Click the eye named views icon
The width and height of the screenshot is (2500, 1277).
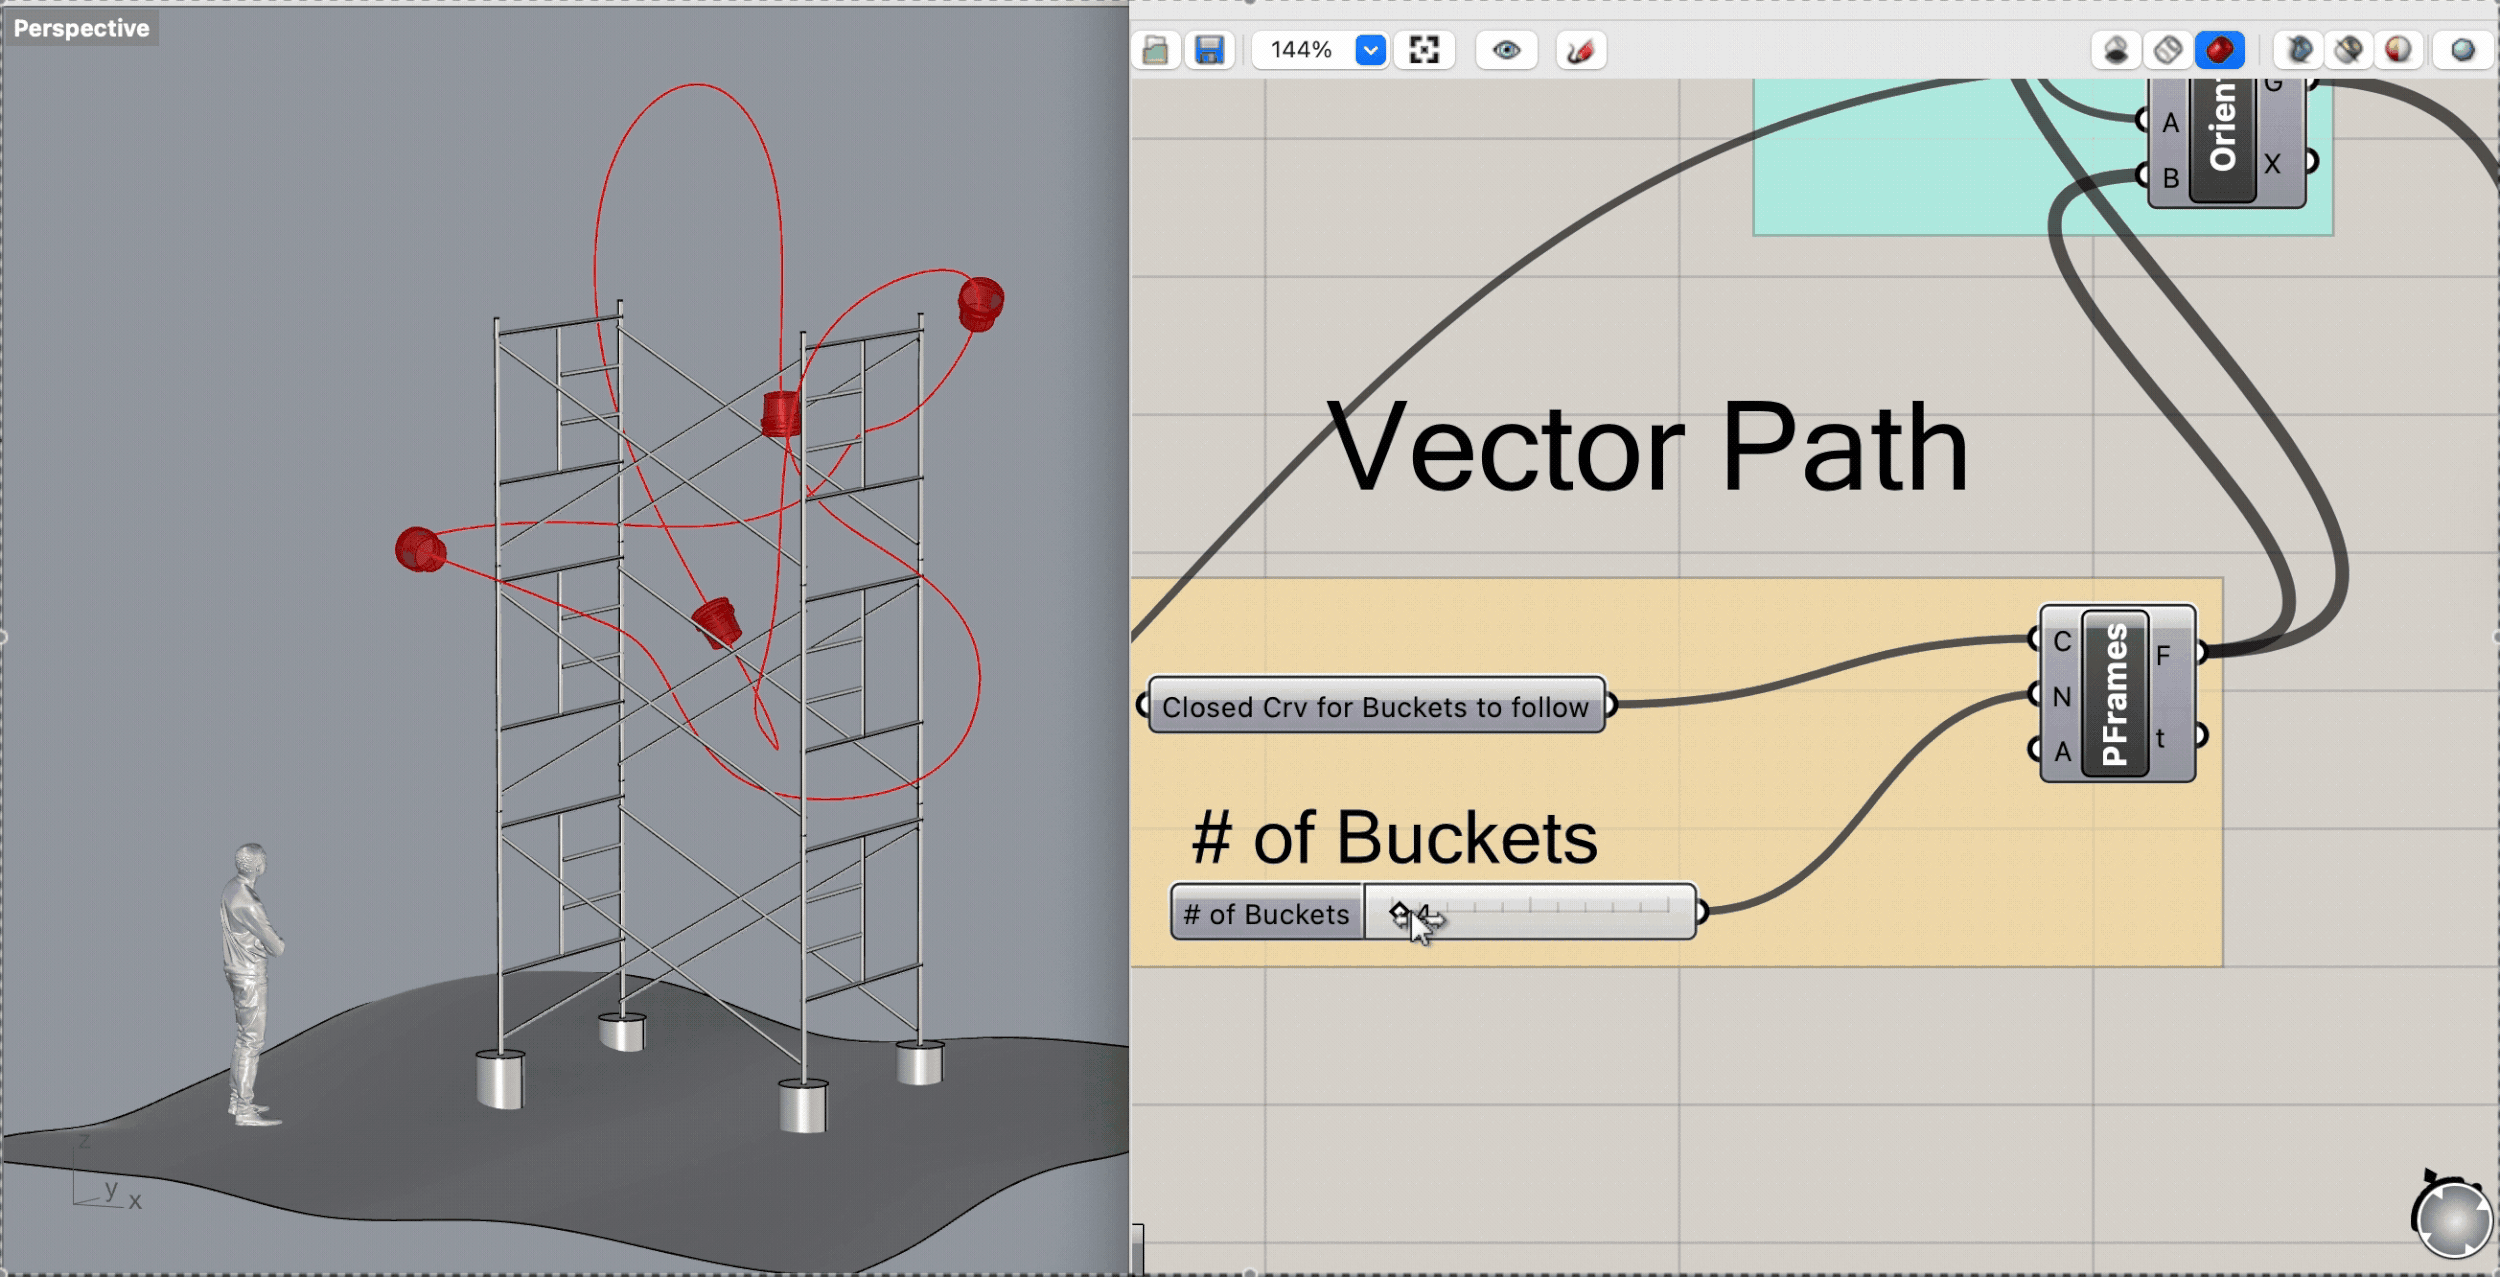1506,50
